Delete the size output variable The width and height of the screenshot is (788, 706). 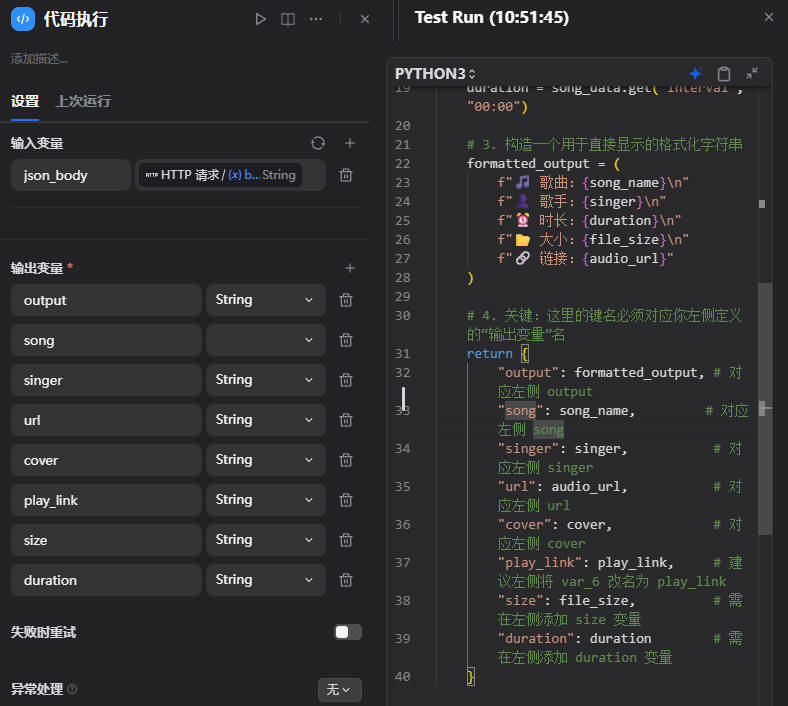tap(346, 540)
